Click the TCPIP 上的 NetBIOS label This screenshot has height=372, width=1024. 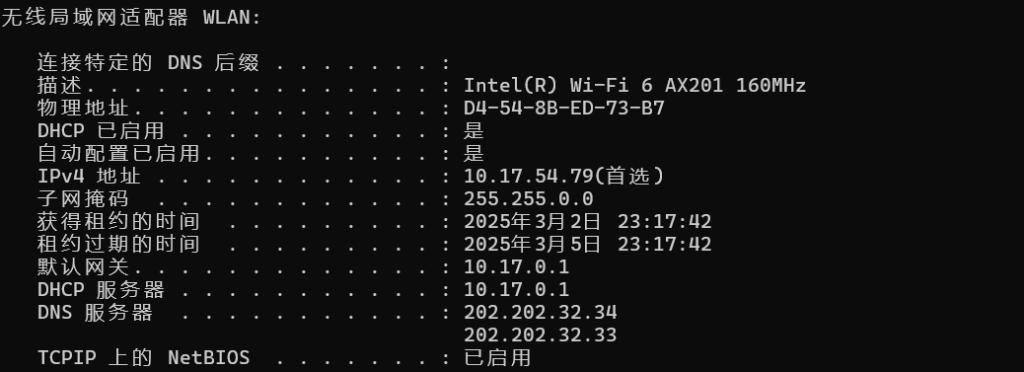pos(144,358)
